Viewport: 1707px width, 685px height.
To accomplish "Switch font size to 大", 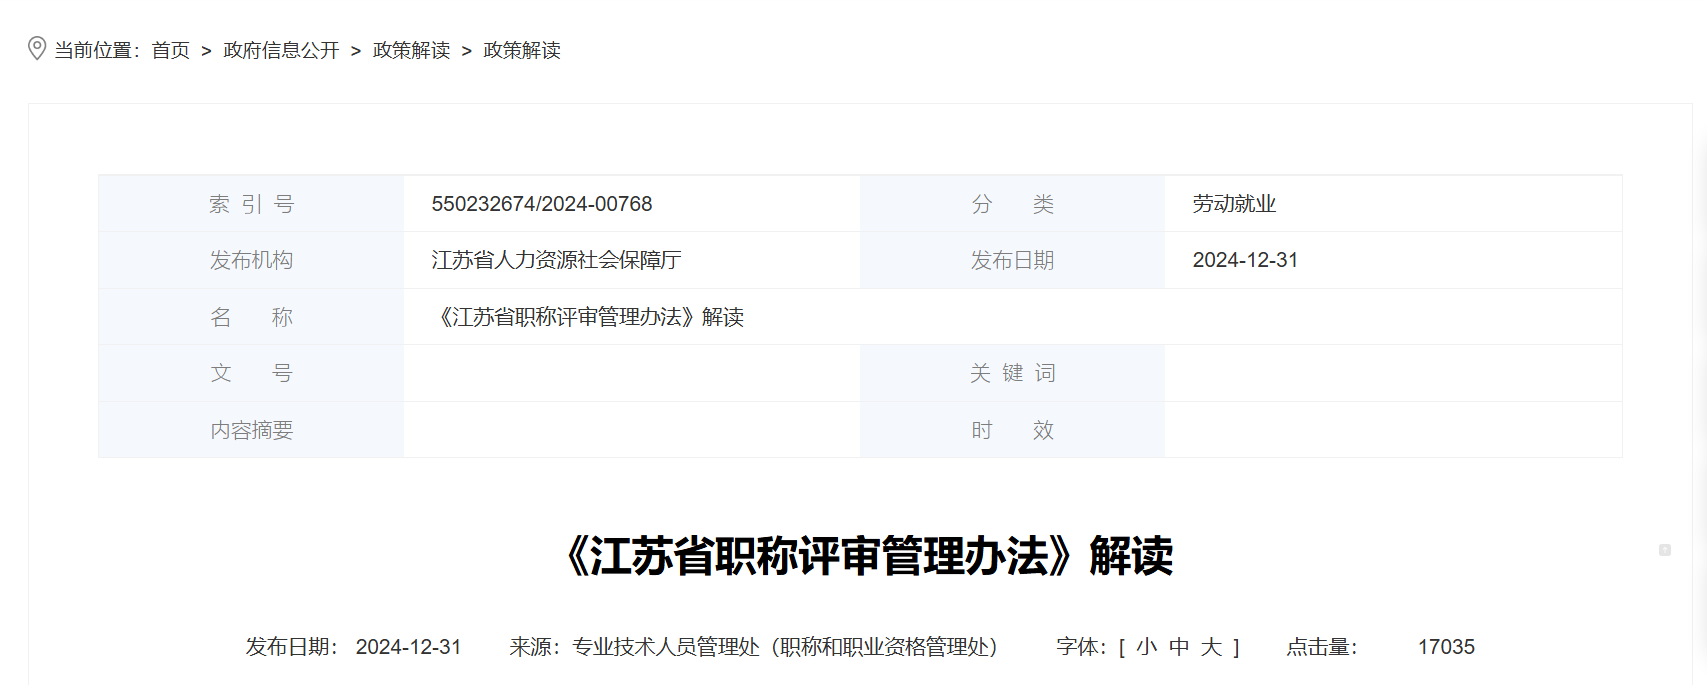I will pos(1211,647).
